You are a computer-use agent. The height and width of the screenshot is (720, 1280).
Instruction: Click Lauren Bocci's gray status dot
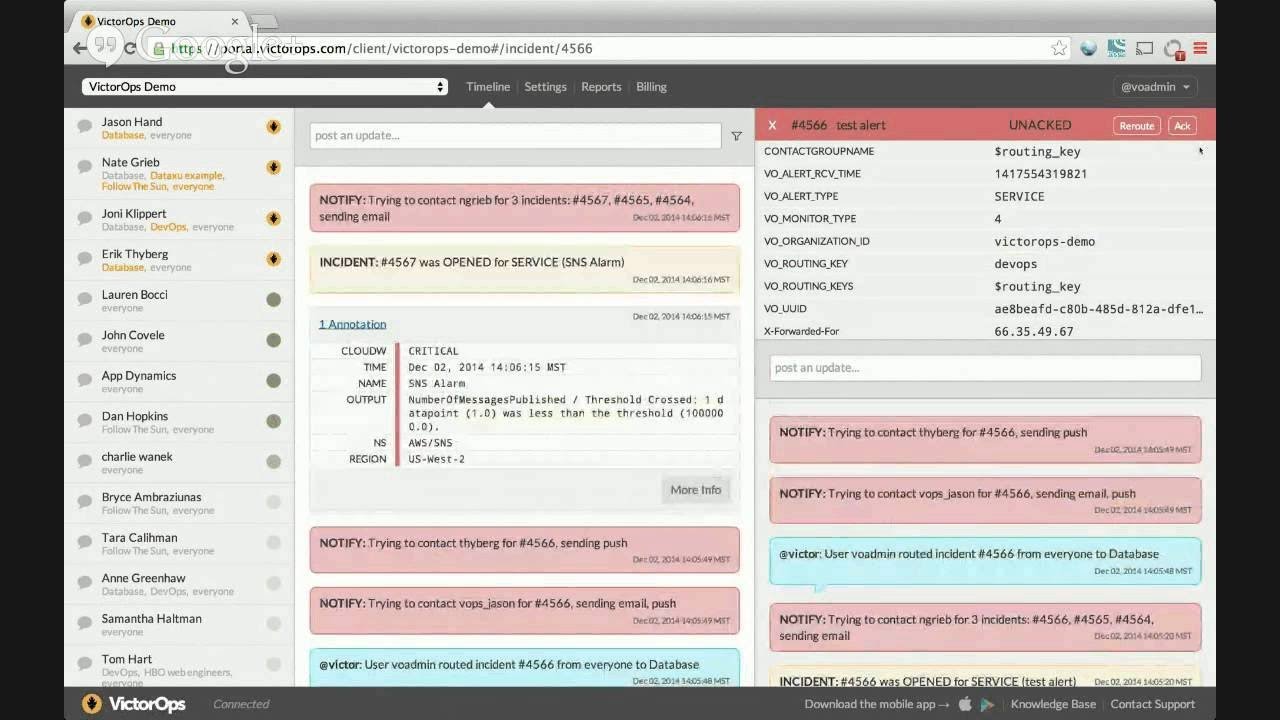tap(273, 299)
